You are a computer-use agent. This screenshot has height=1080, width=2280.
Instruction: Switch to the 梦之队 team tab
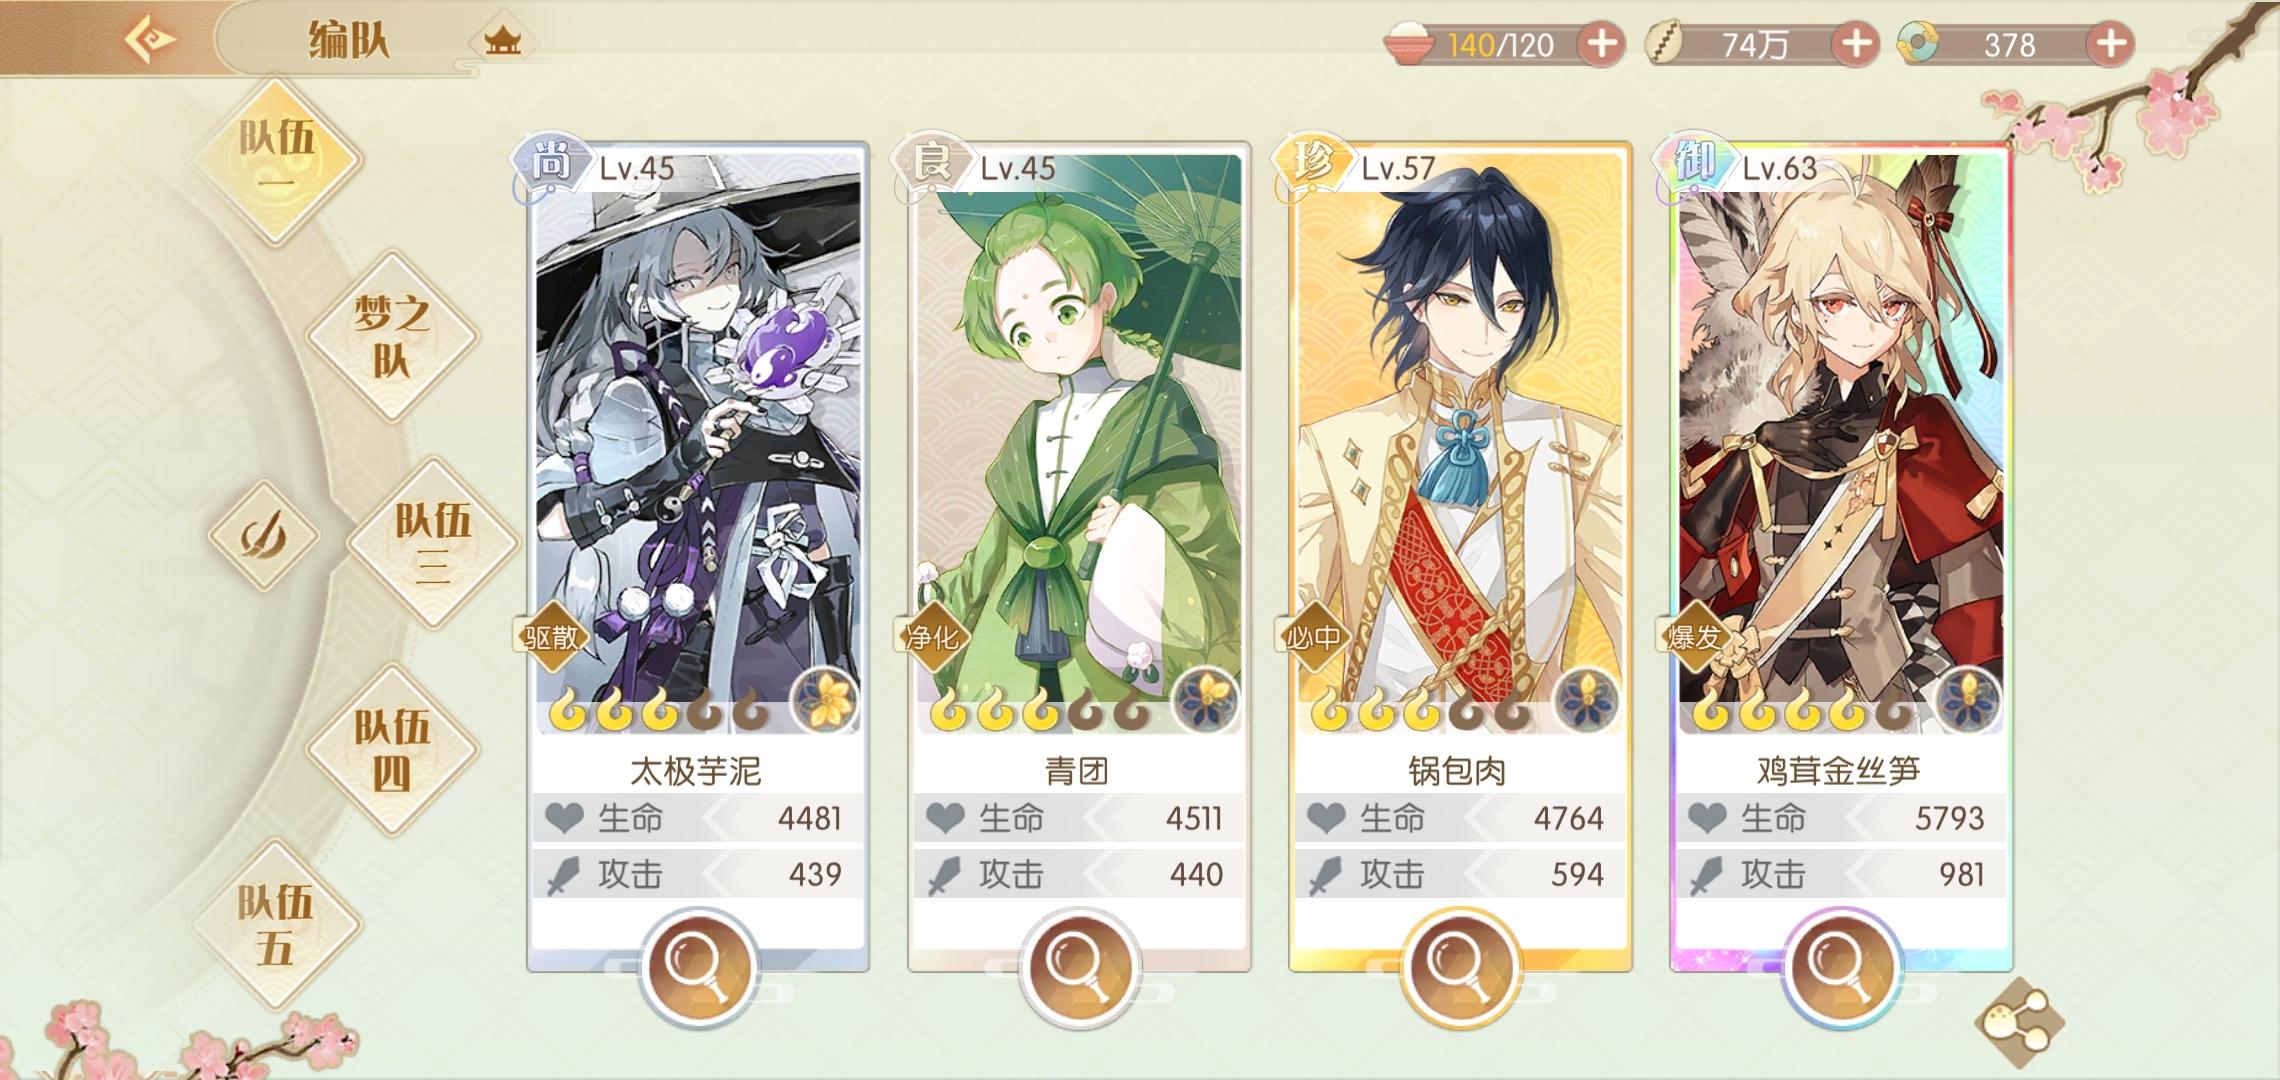click(x=392, y=336)
